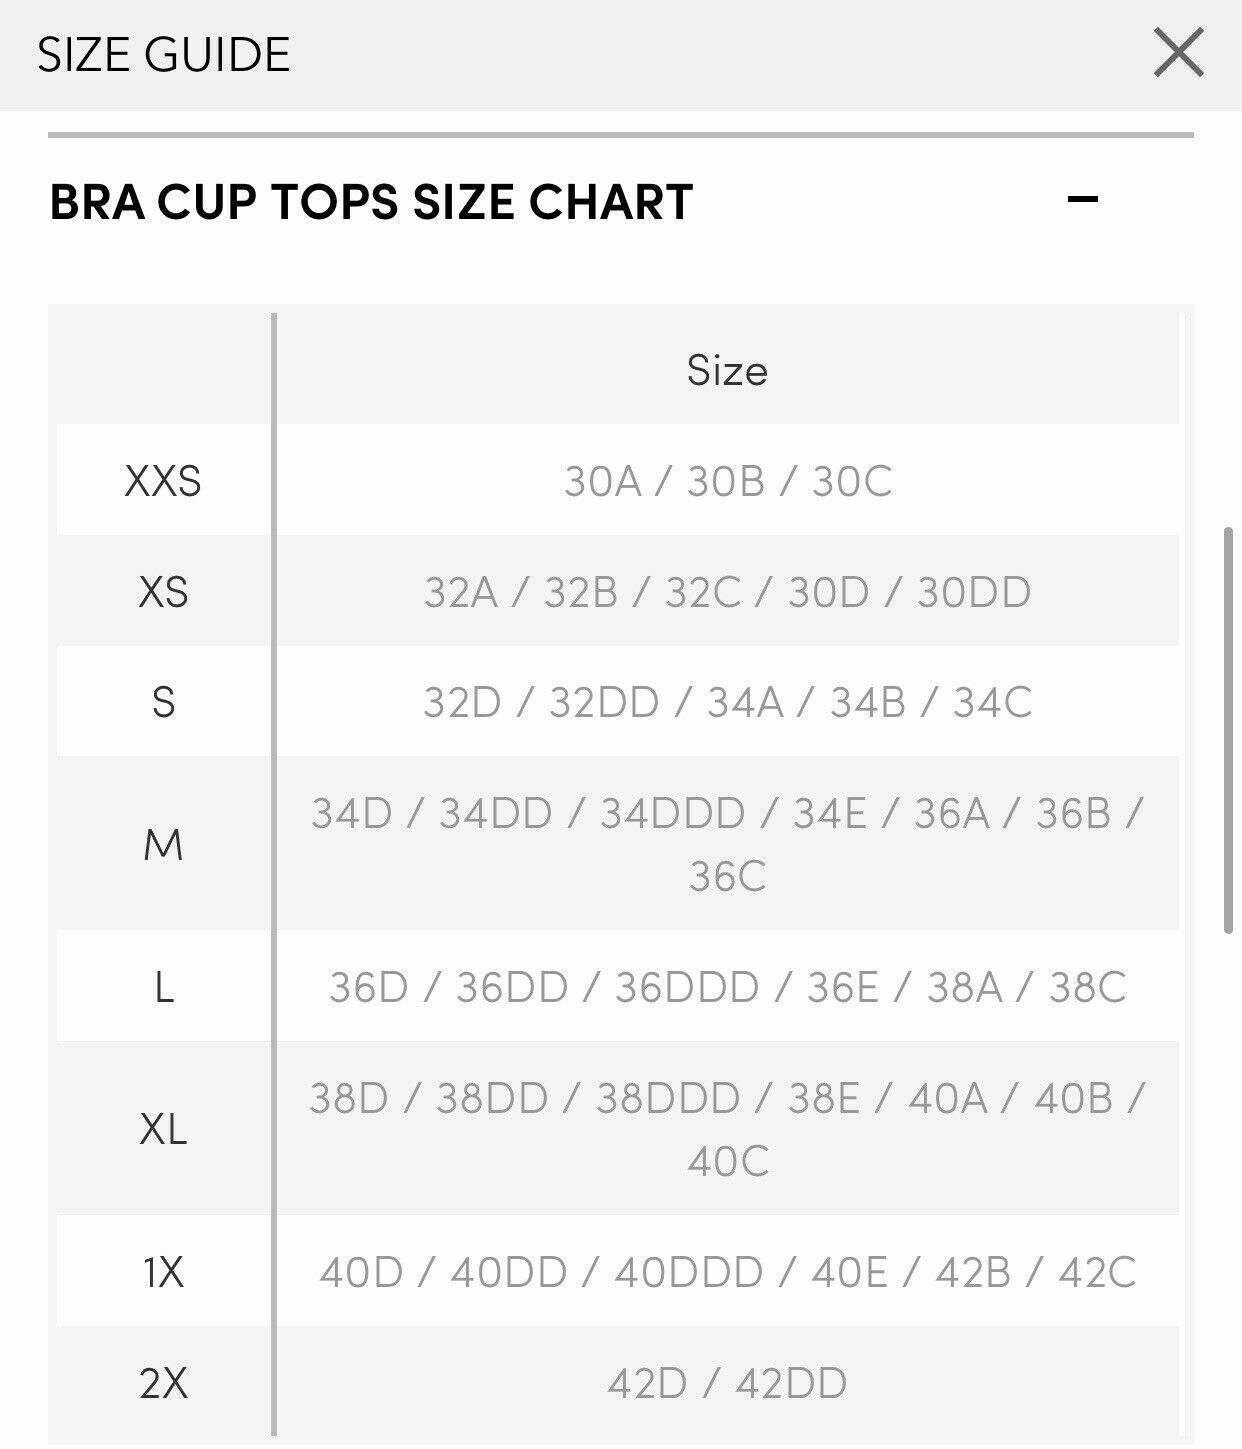Select the S size row label
The height and width of the screenshot is (1449, 1242).
point(163,702)
